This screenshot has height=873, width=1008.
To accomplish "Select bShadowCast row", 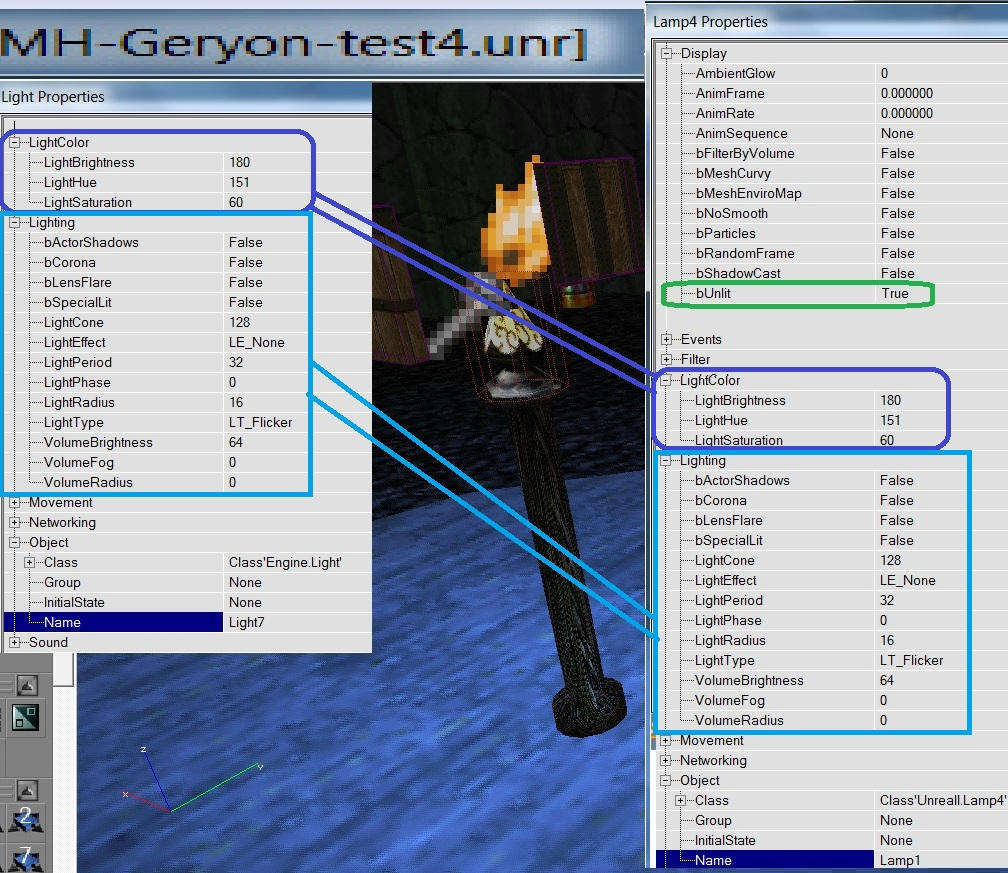I will click(x=836, y=273).
